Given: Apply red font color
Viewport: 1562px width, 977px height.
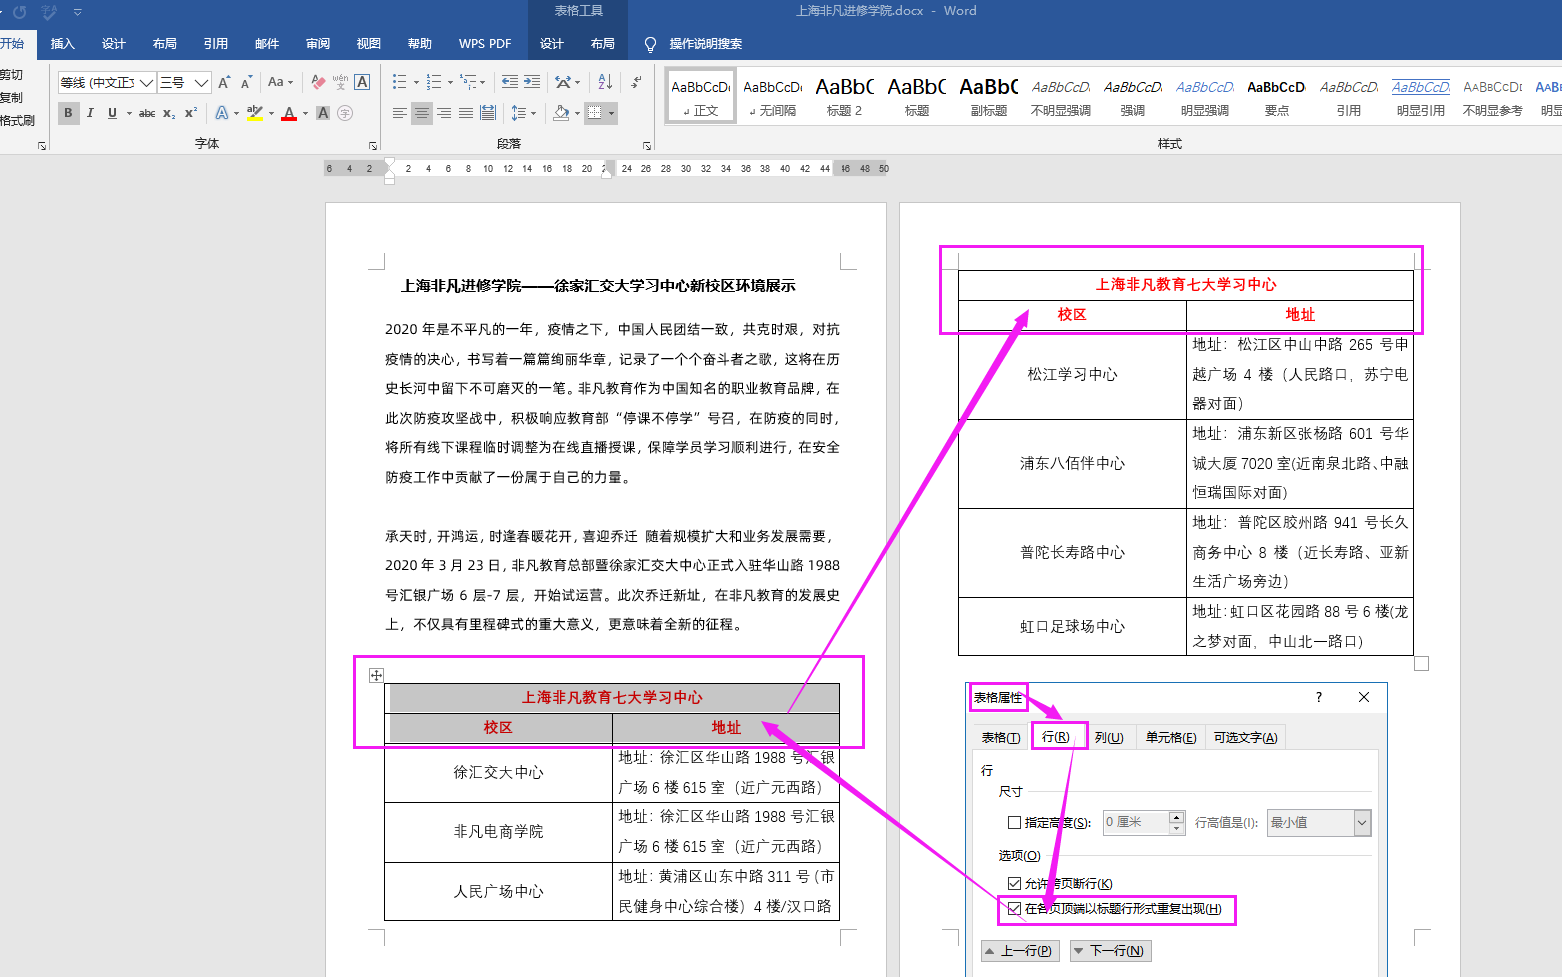Looking at the screenshot, I should tap(289, 113).
